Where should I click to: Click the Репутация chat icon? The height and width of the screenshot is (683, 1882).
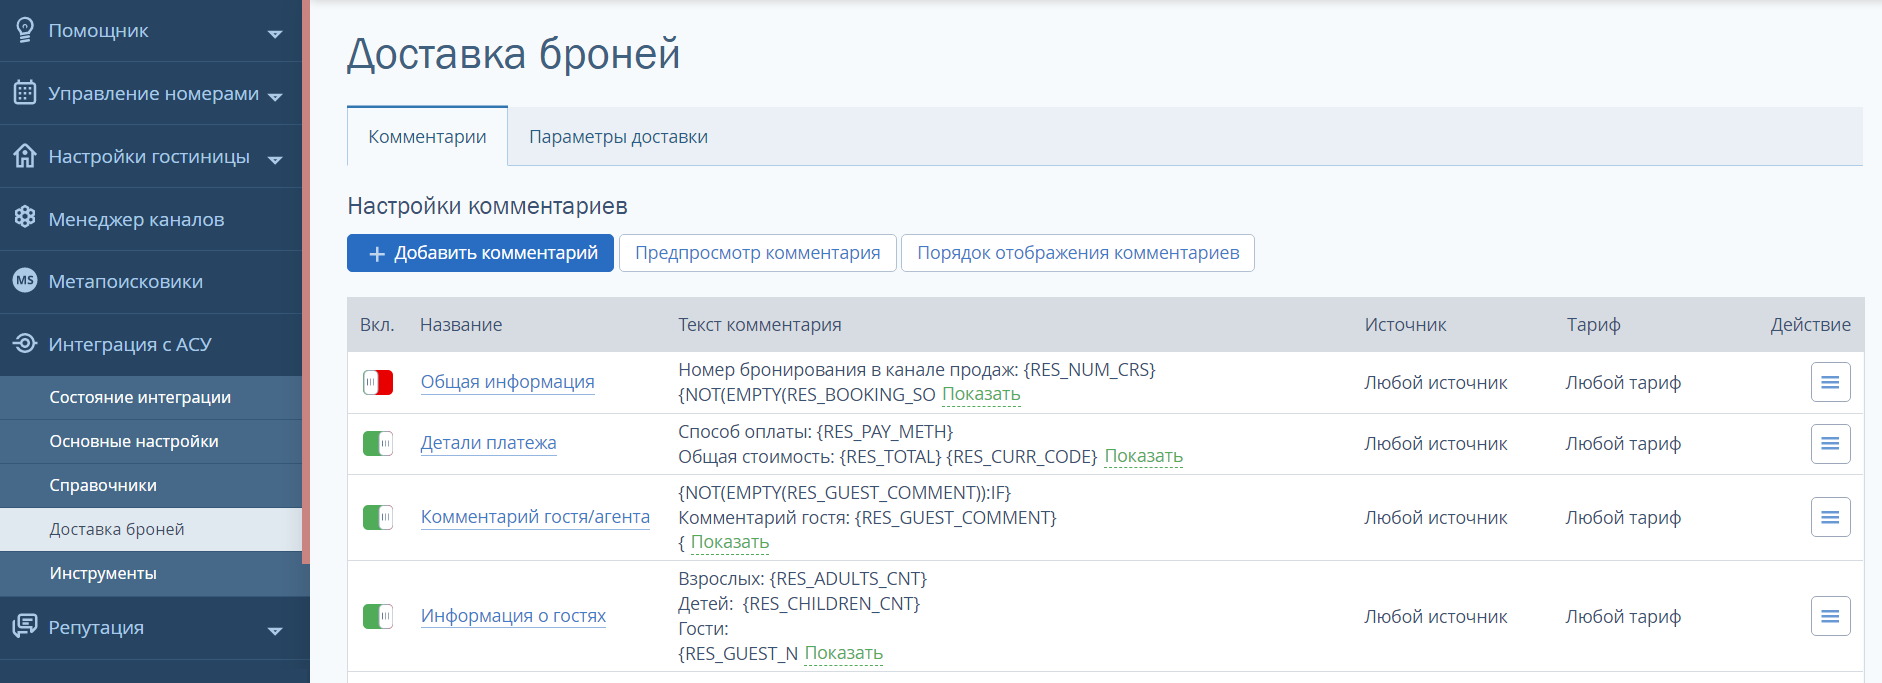coord(25,627)
